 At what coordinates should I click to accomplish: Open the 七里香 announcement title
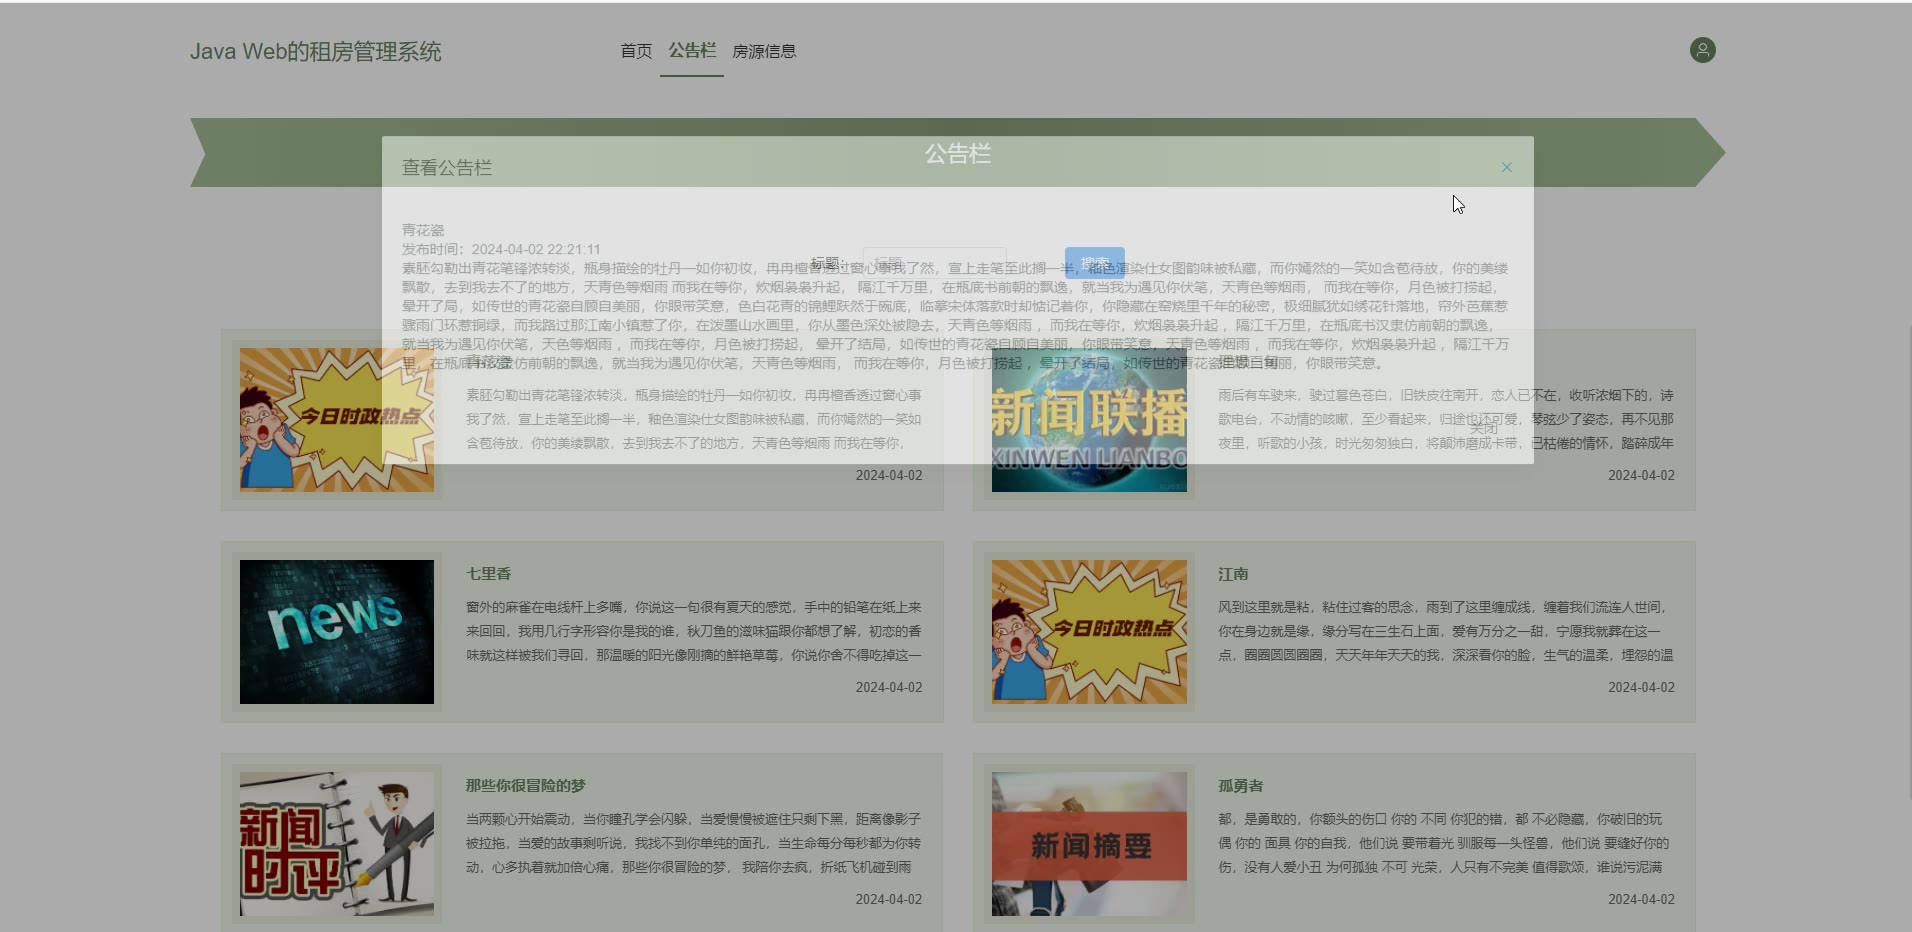tap(488, 574)
